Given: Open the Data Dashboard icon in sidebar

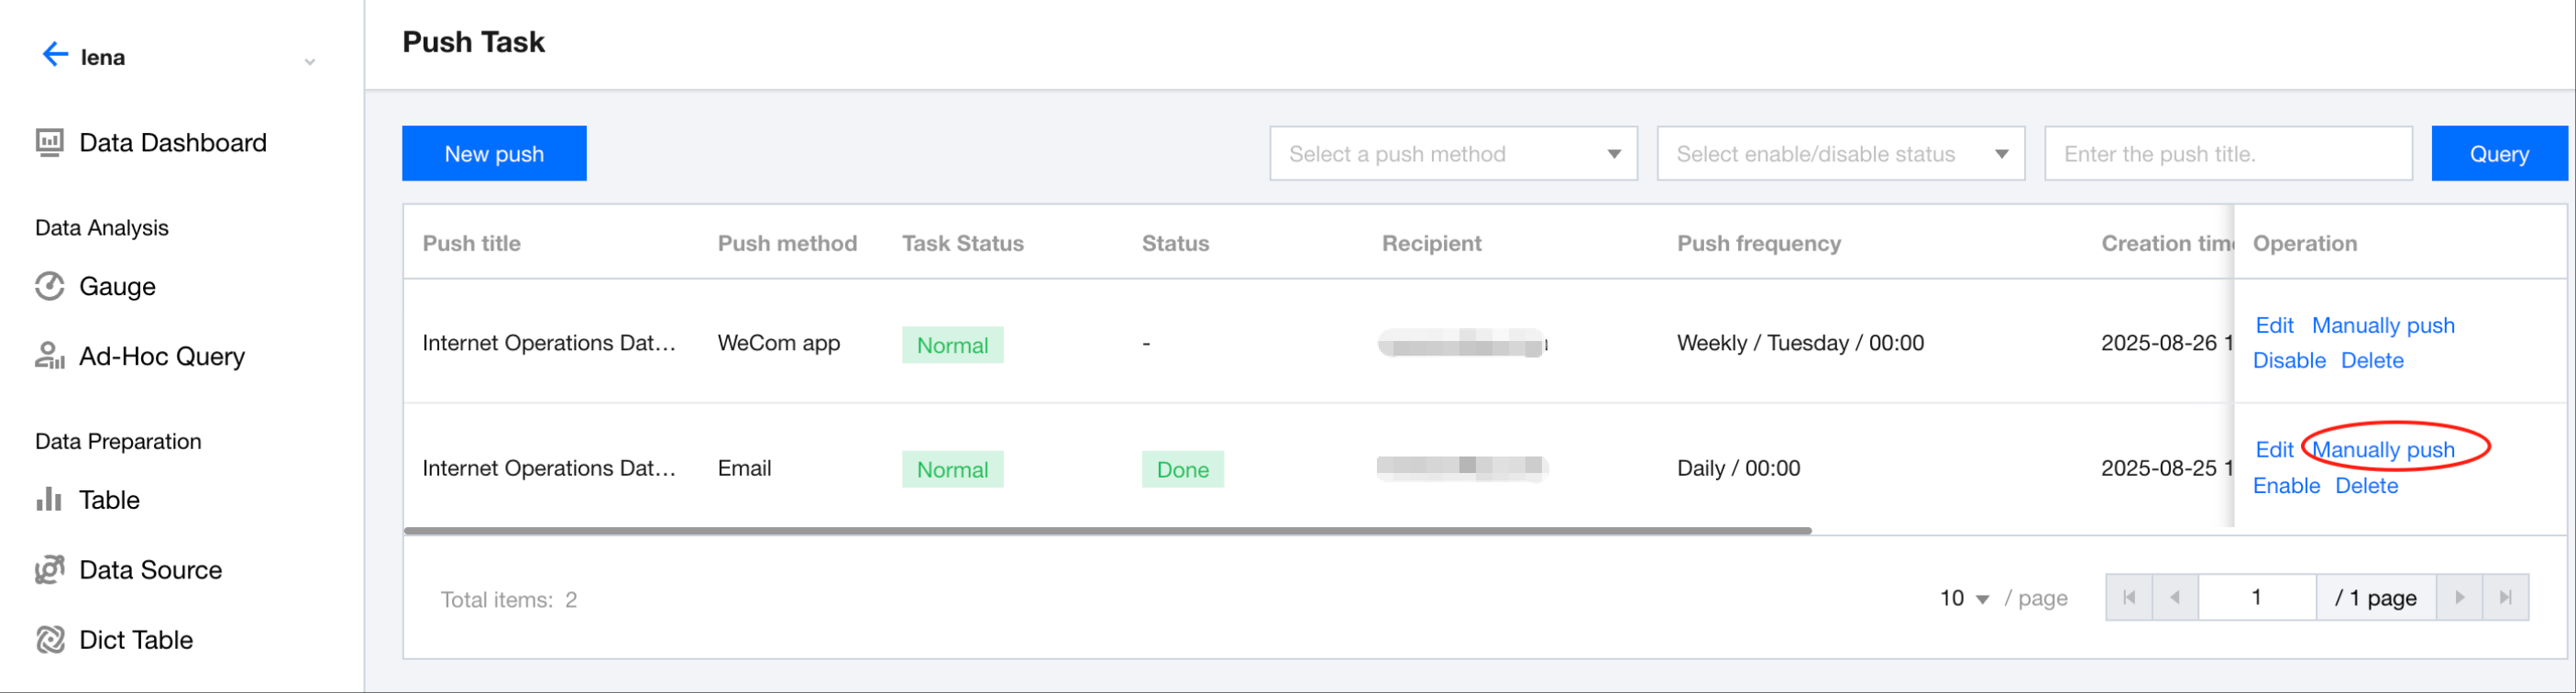Looking at the screenshot, I should point(49,143).
